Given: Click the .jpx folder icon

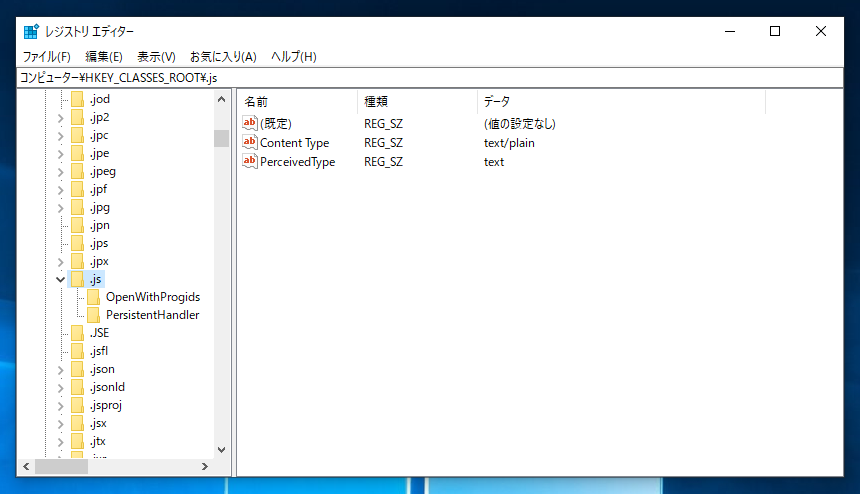Looking at the screenshot, I should click(x=77, y=262).
